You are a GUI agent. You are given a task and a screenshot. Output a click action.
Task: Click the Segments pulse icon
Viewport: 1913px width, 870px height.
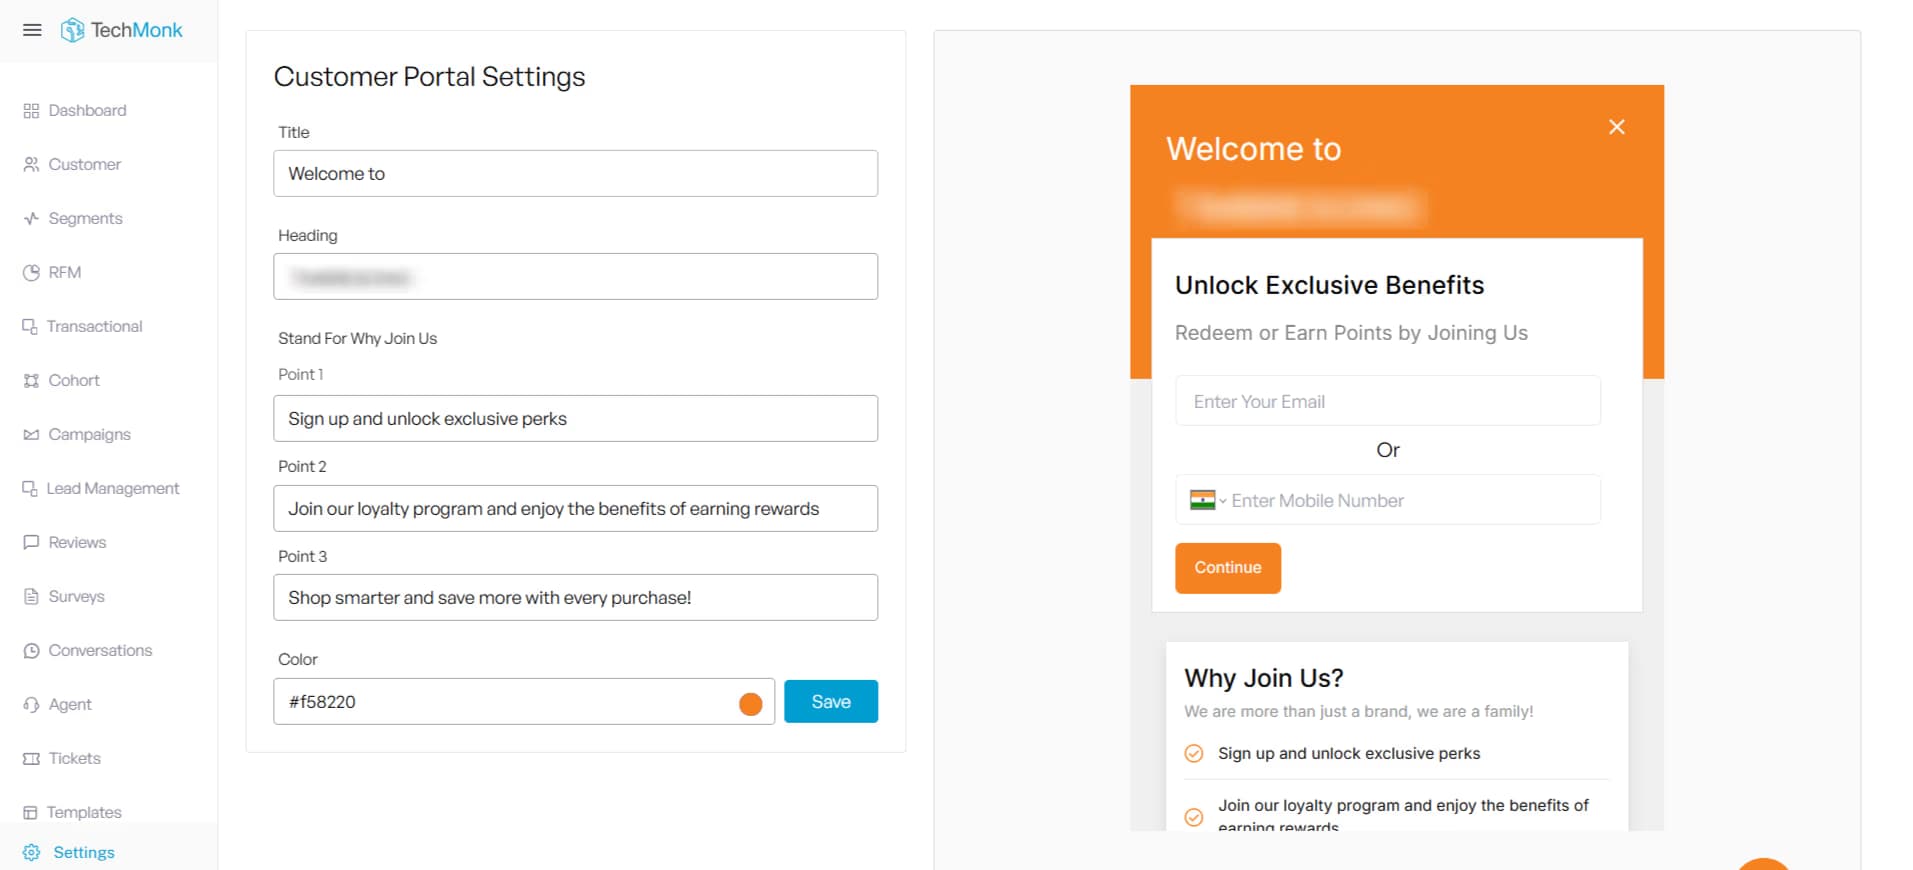tap(31, 219)
